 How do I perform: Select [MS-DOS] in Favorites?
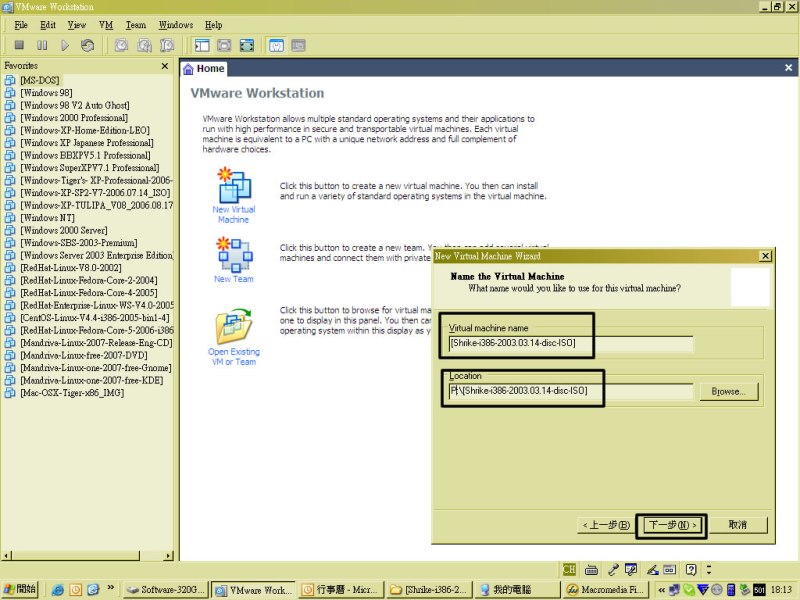tap(40, 81)
